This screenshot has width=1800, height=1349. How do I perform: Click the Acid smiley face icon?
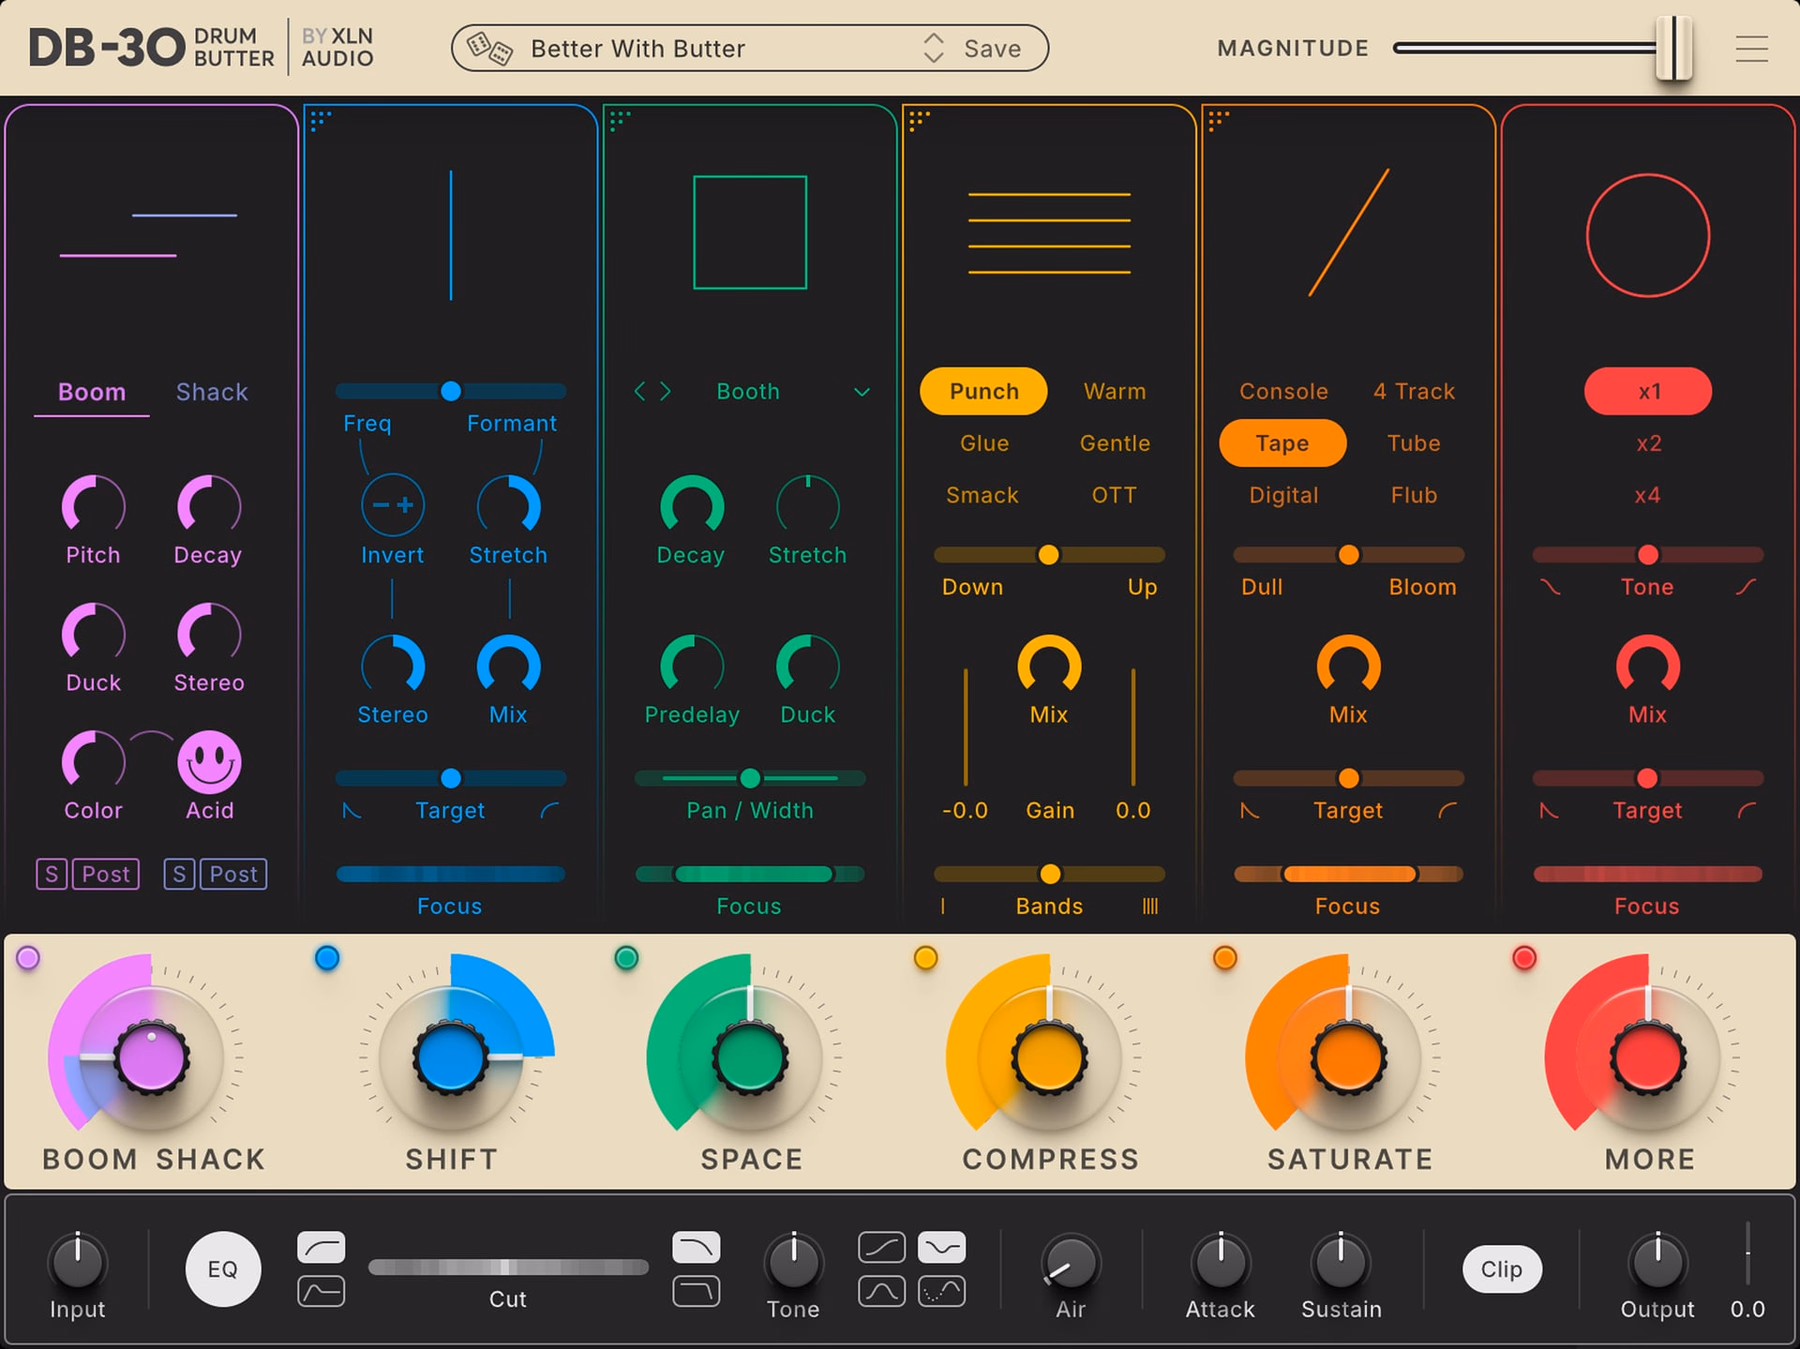tap(209, 762)
